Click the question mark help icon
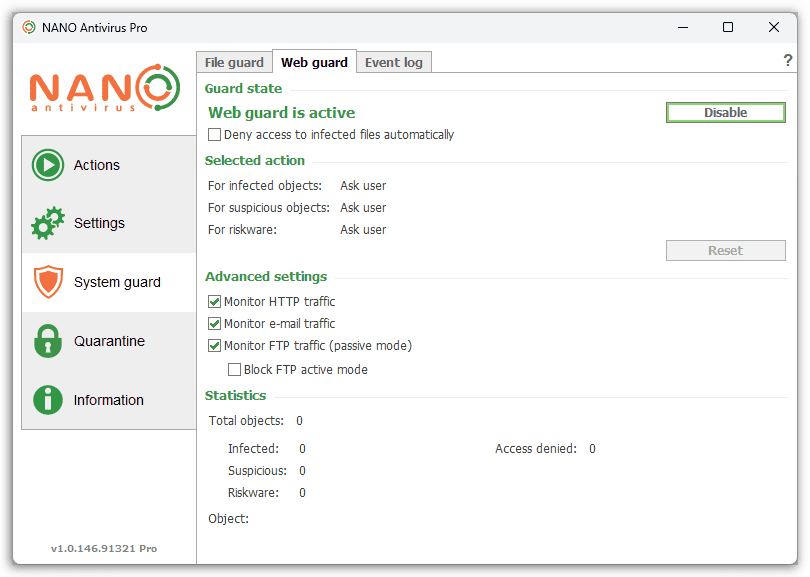The height and width of the screenshot is (577, 810). pos(787,60)
